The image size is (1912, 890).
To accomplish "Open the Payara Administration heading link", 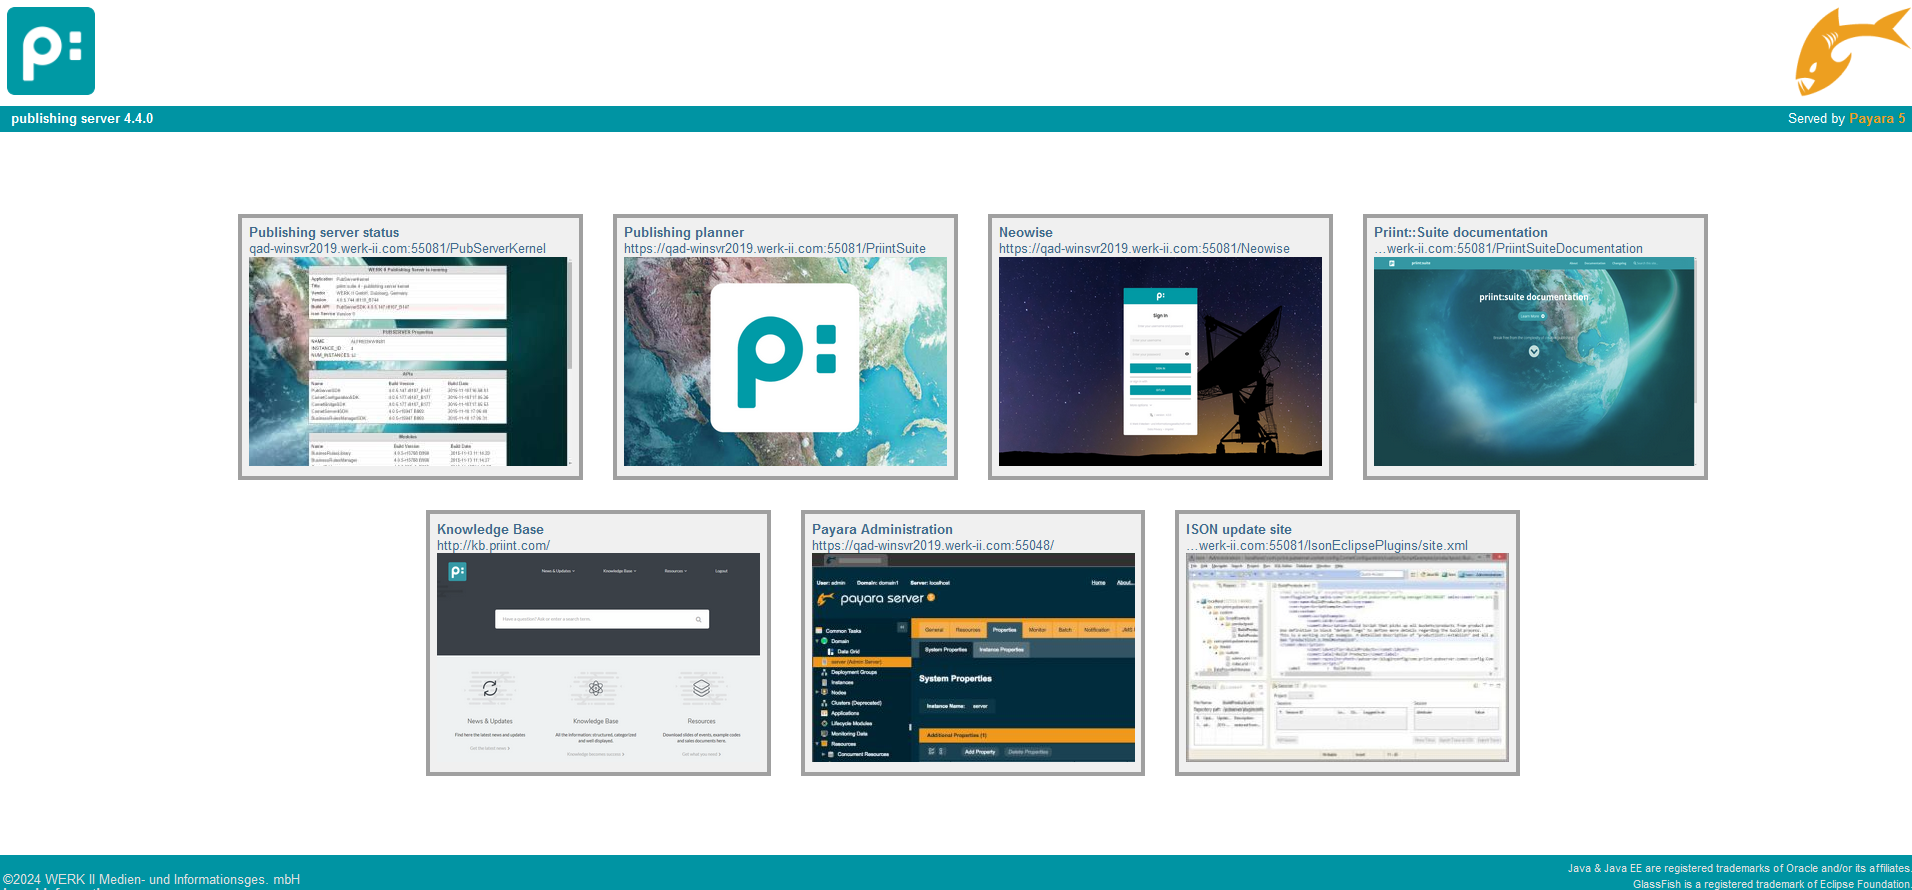I will pyautogui.click(x=882, y=529).
